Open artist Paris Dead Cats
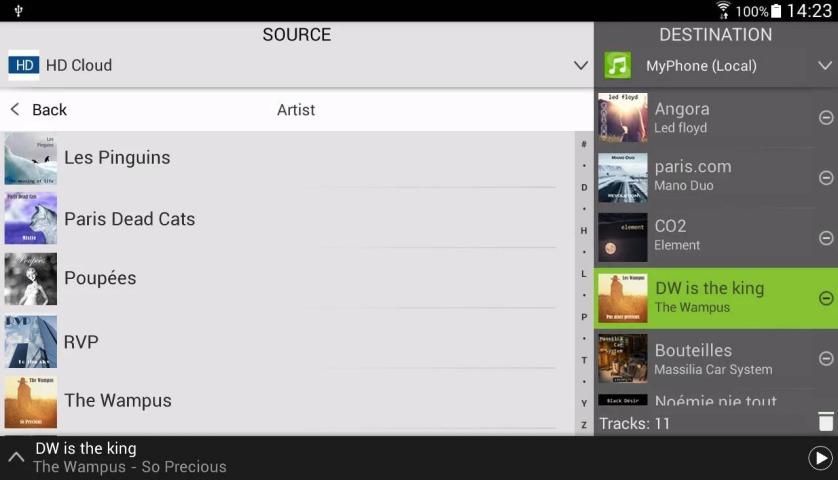This screenshot has height=480, width=838. pyautogui.click(x=289, y=219)
